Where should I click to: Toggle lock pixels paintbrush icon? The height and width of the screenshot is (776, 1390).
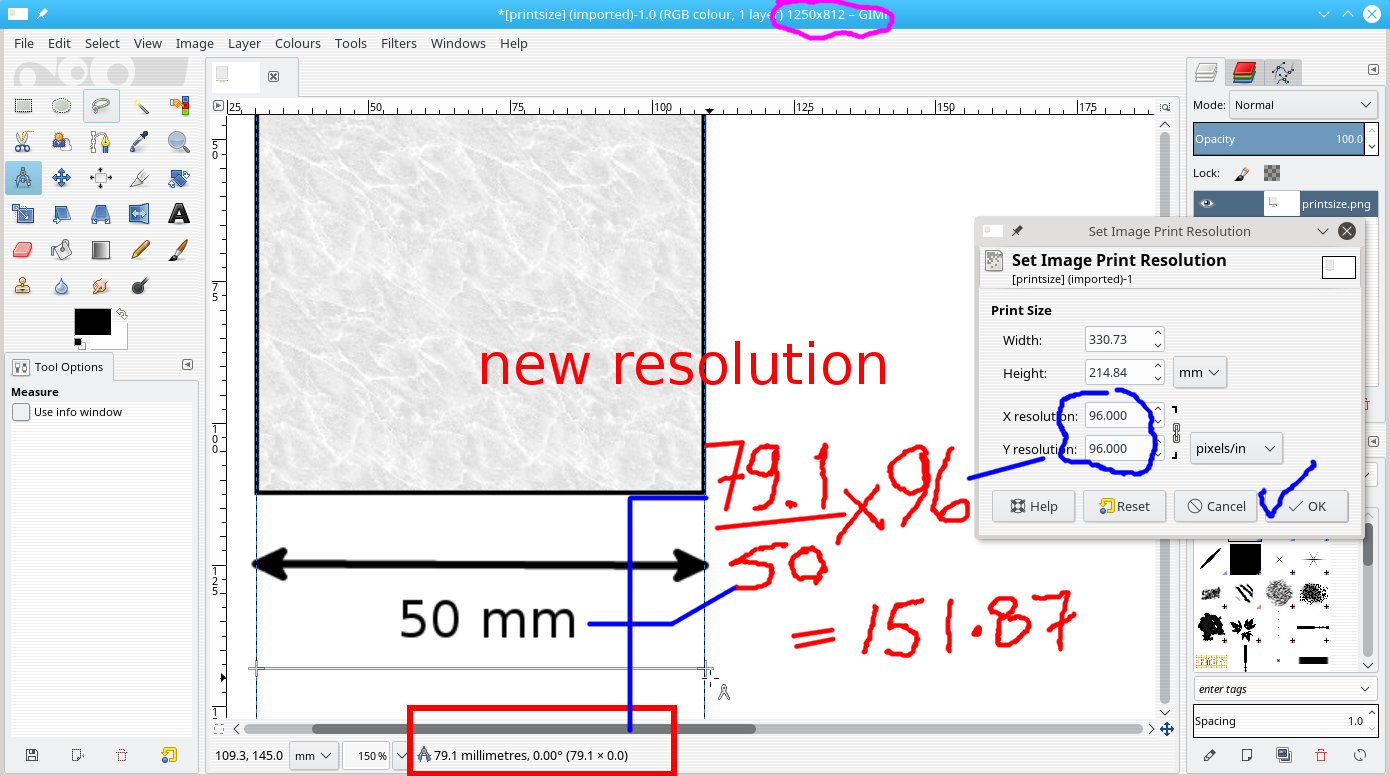[x=1240, y=173]
